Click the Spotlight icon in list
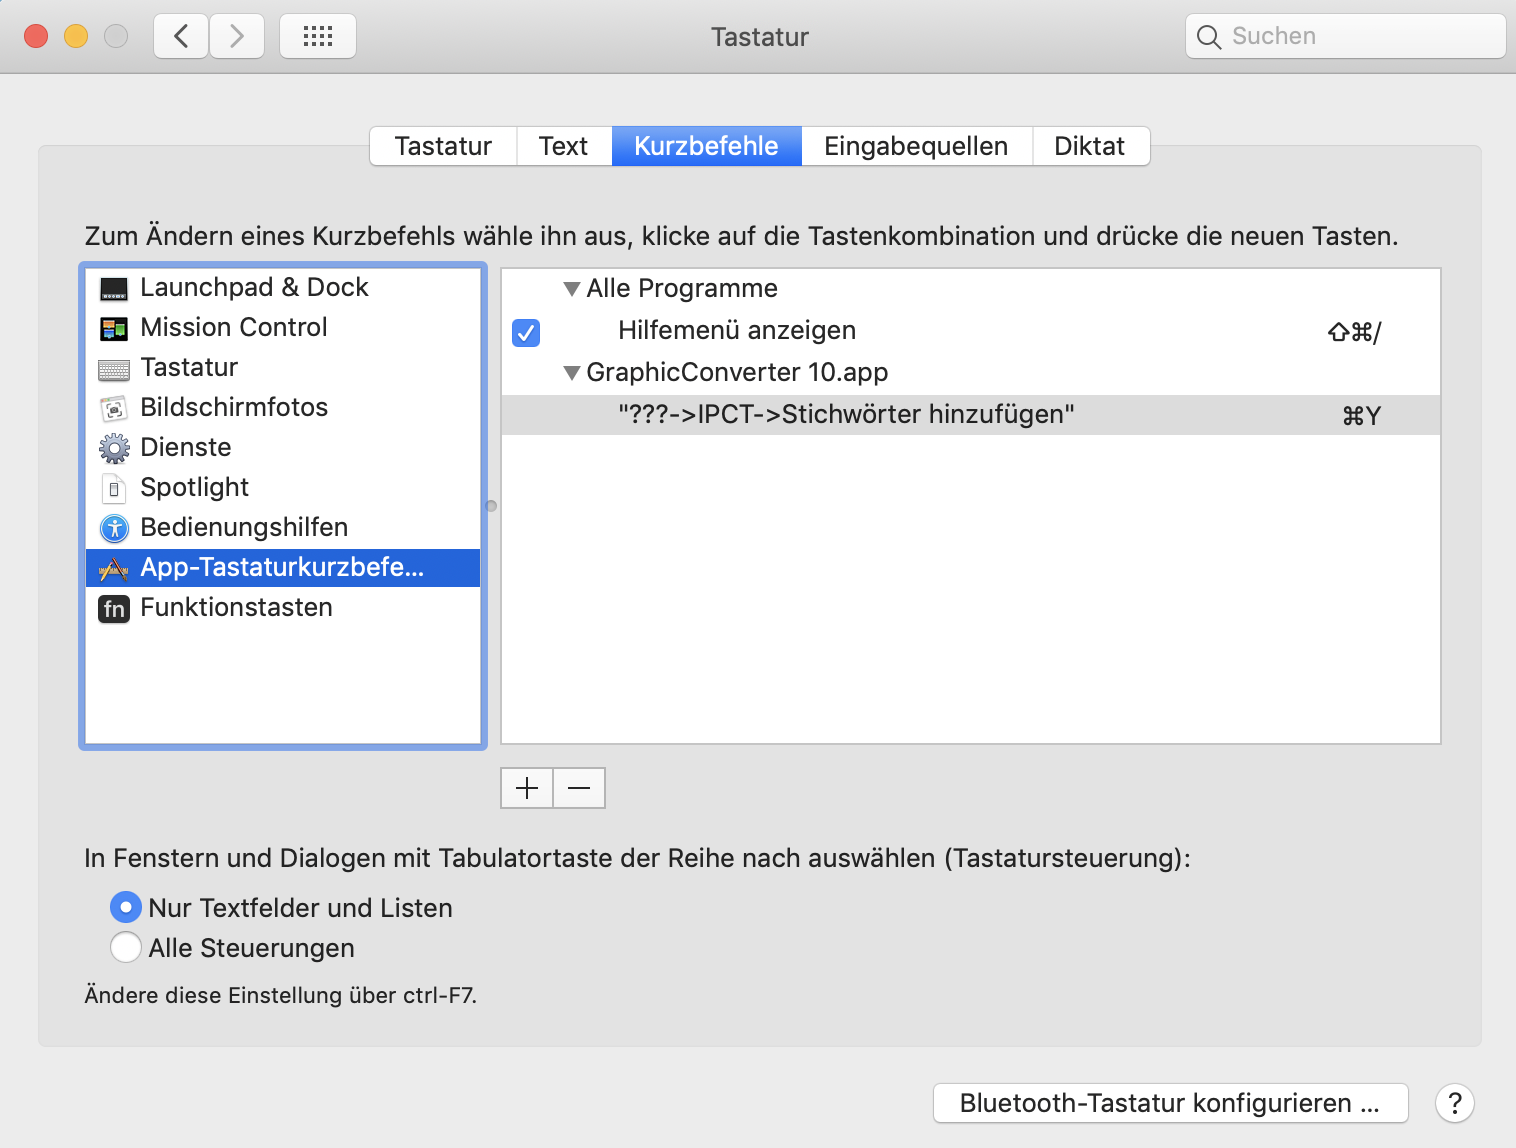This screenshot has width=1516, height=1148. click(x=114, y=489)
